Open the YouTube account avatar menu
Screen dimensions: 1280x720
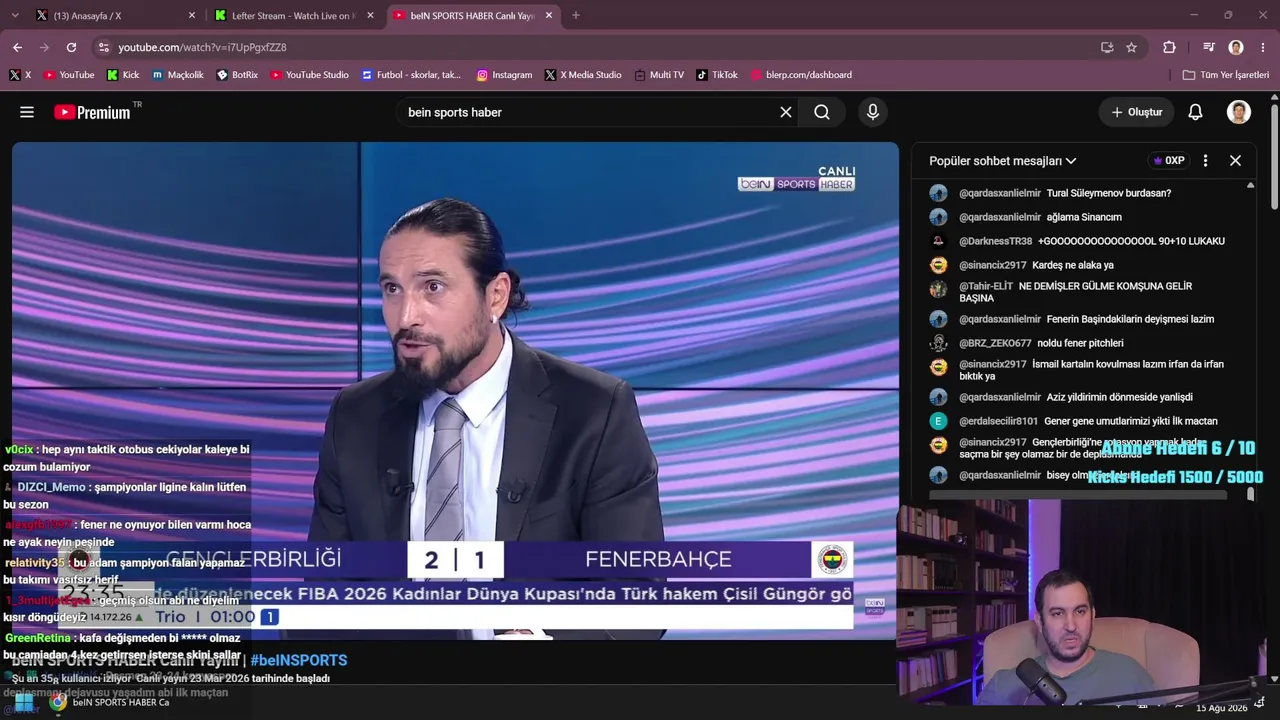pos(1239,112)
